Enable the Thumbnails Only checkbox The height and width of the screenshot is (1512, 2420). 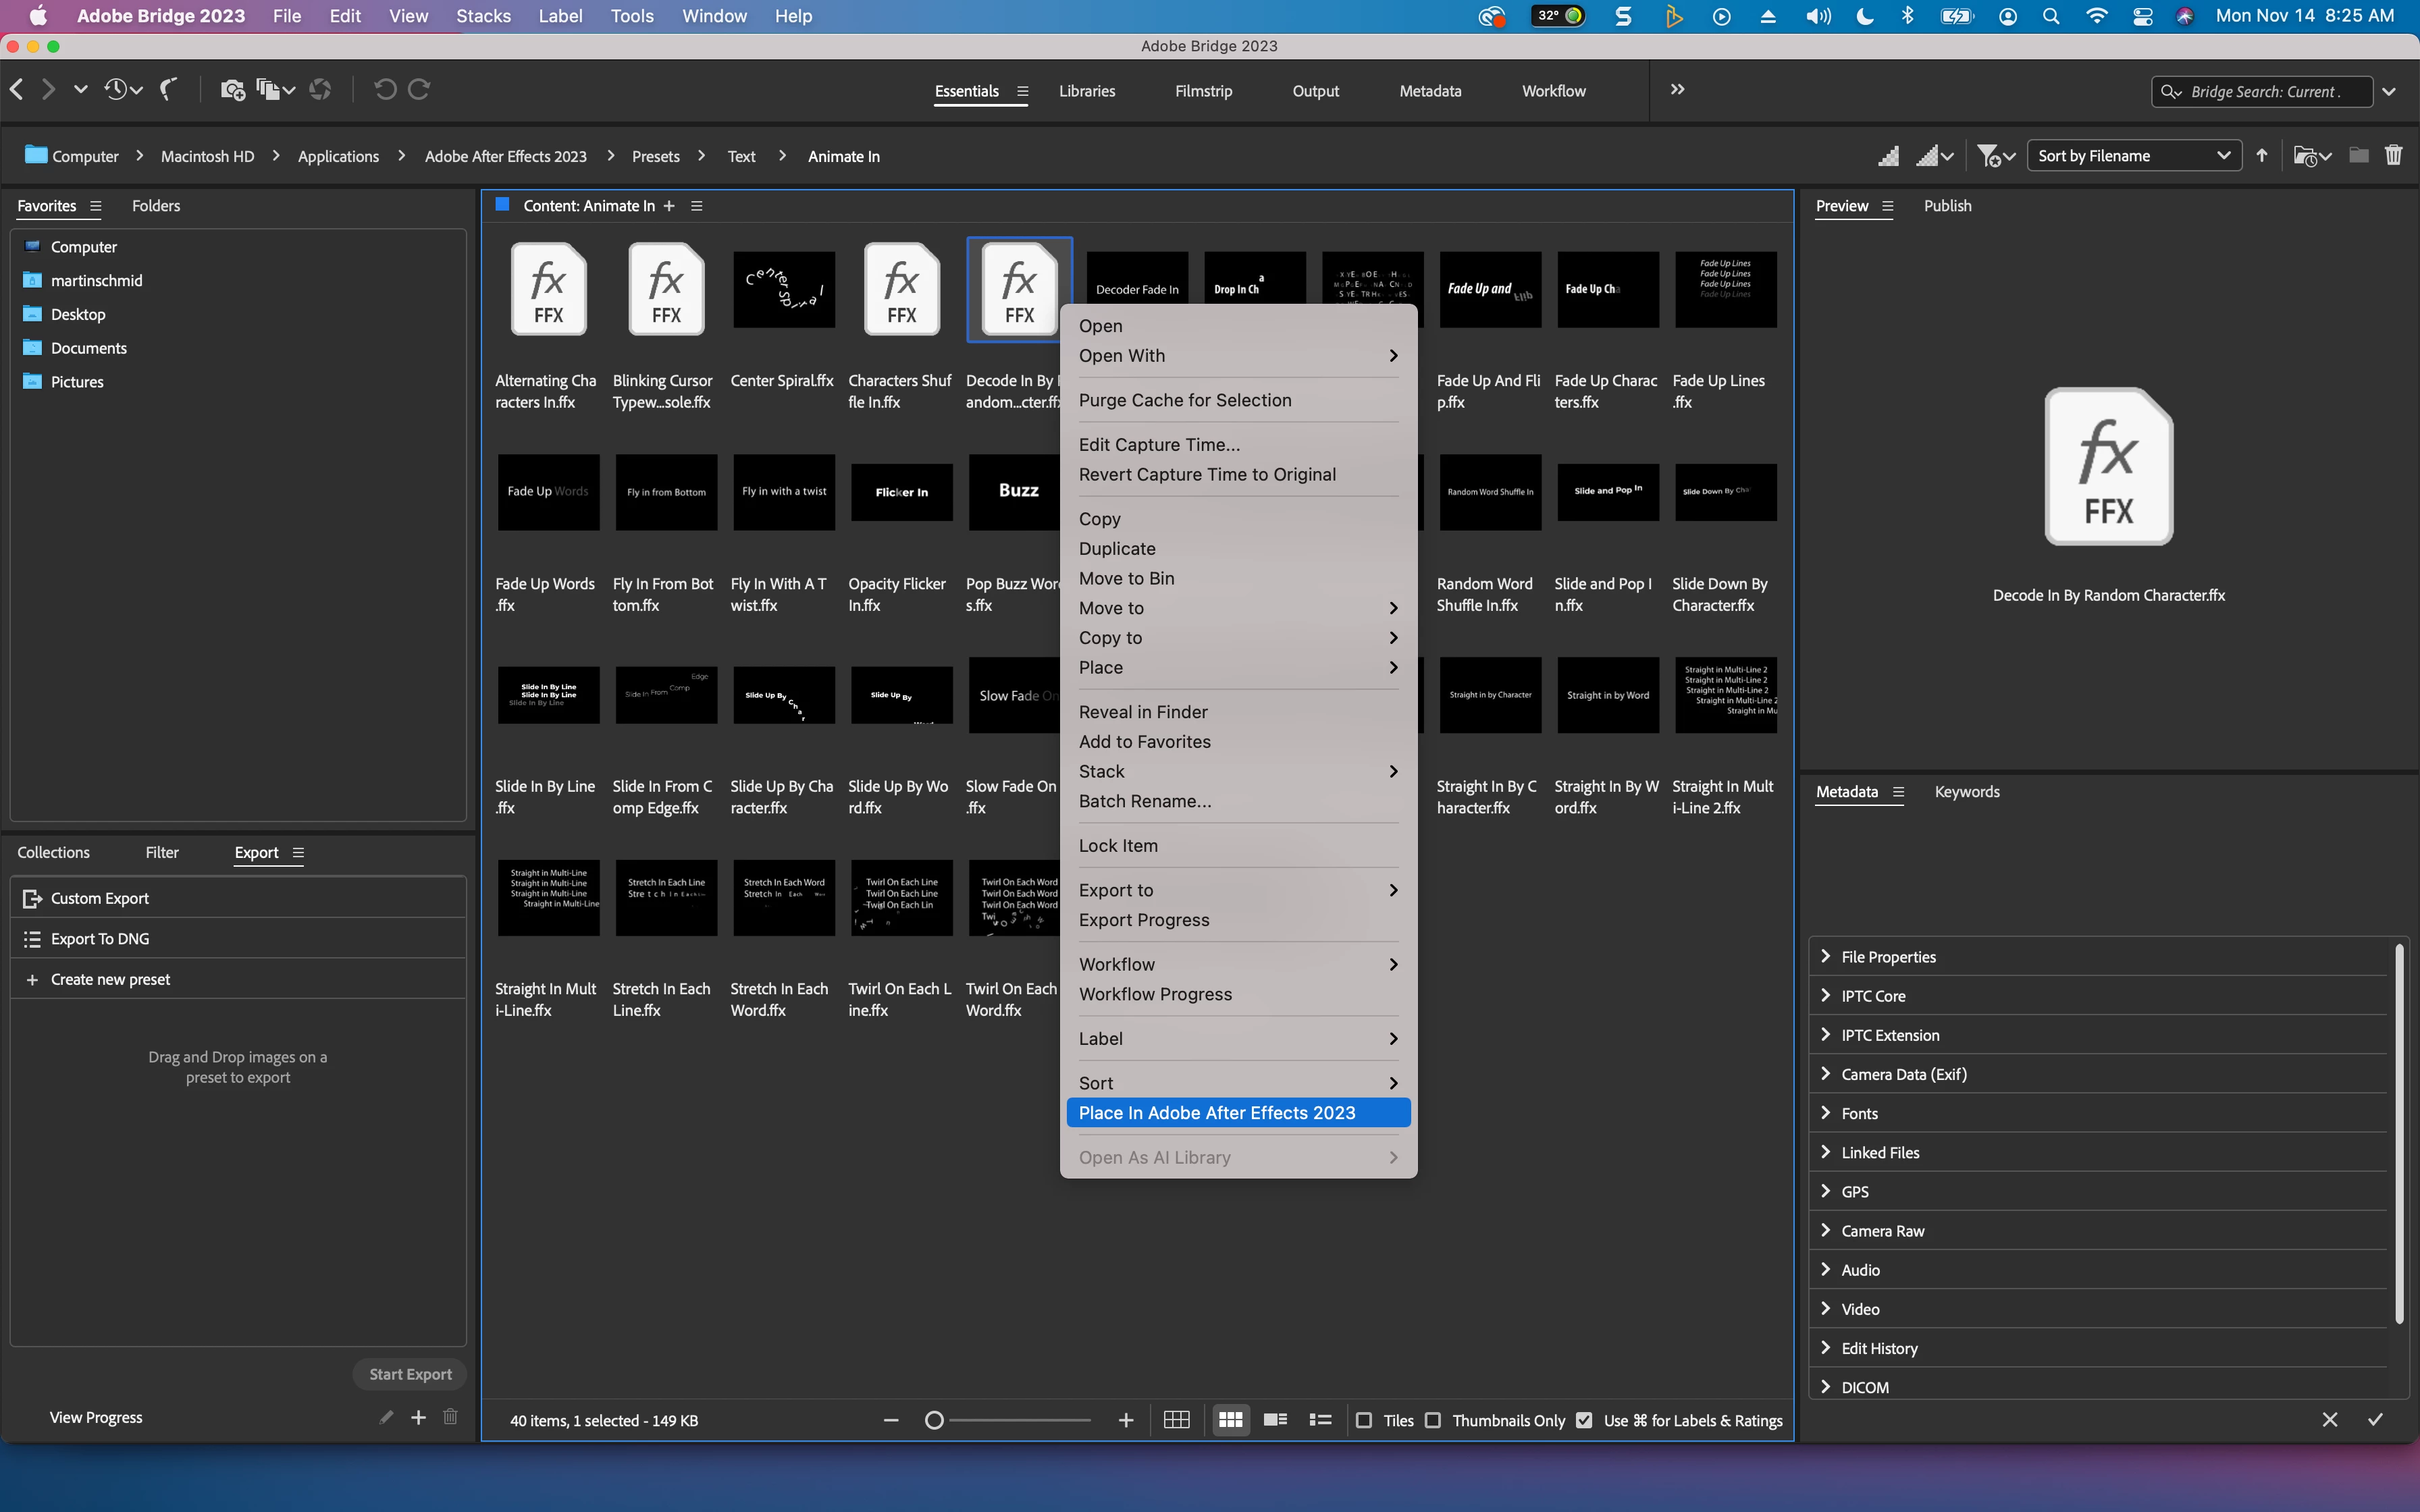pos(1433,1420)
